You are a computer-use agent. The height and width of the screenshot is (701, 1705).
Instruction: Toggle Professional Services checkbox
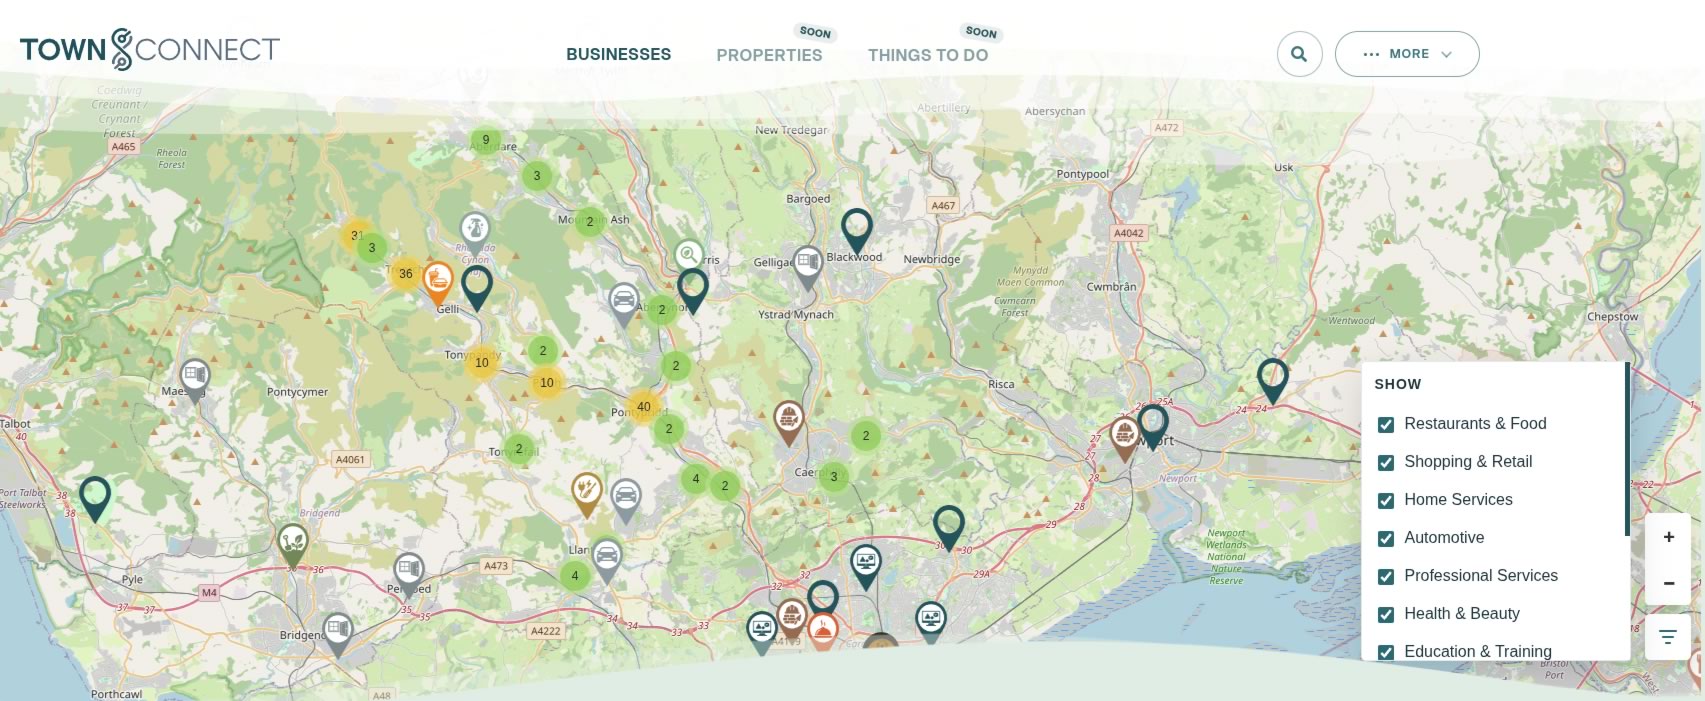click(x=1386, y=577)
